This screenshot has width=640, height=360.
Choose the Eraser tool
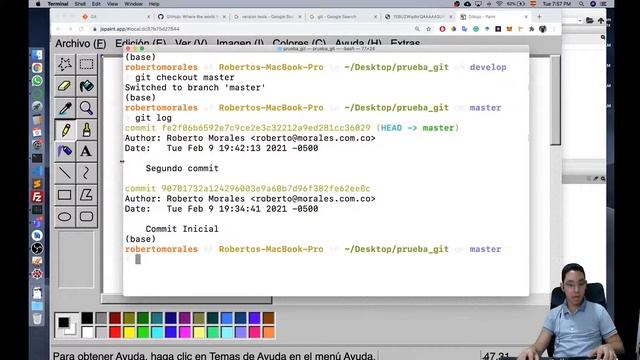coord(64,86)
